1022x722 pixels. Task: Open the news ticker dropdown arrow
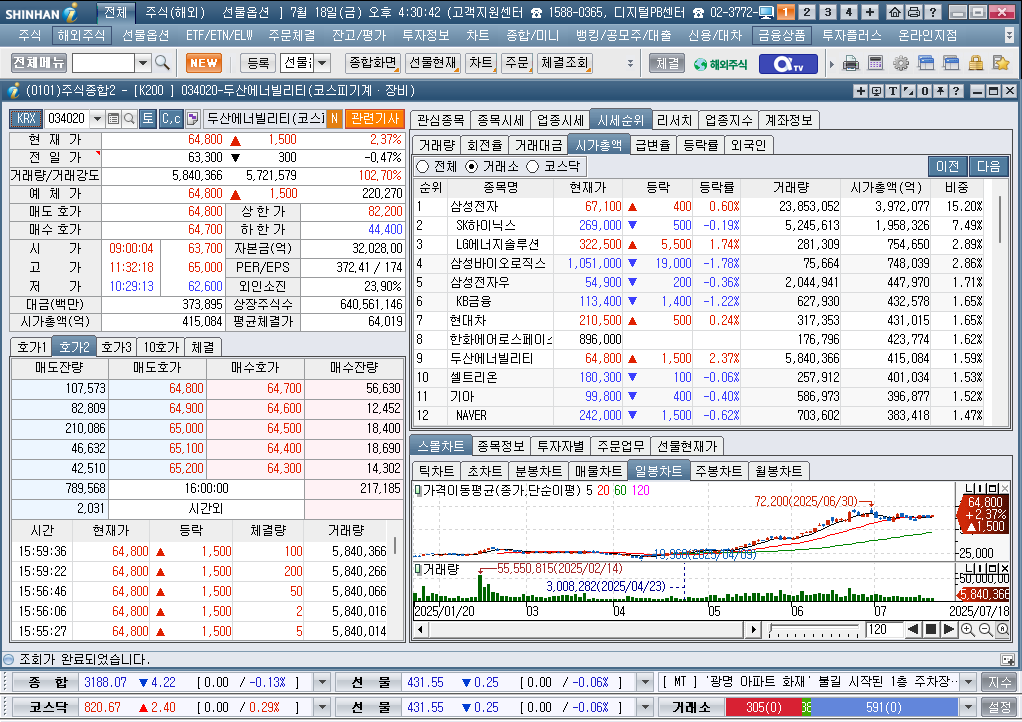pyautogui.click(x=969, y=682)
